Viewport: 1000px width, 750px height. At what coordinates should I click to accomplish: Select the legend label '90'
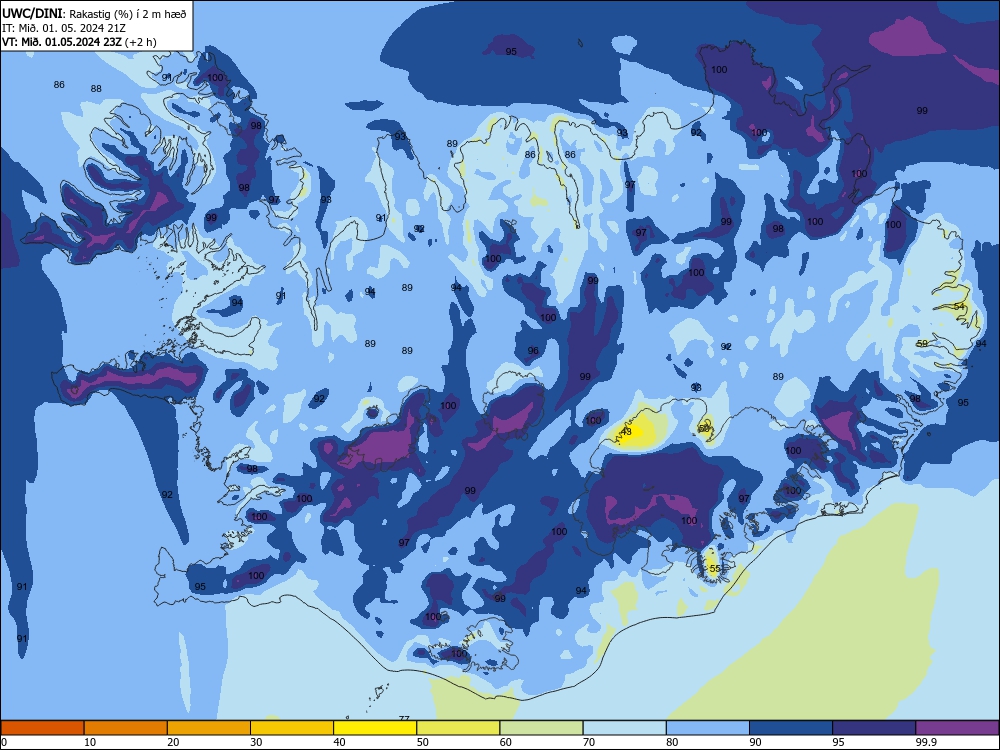(755, 742)
